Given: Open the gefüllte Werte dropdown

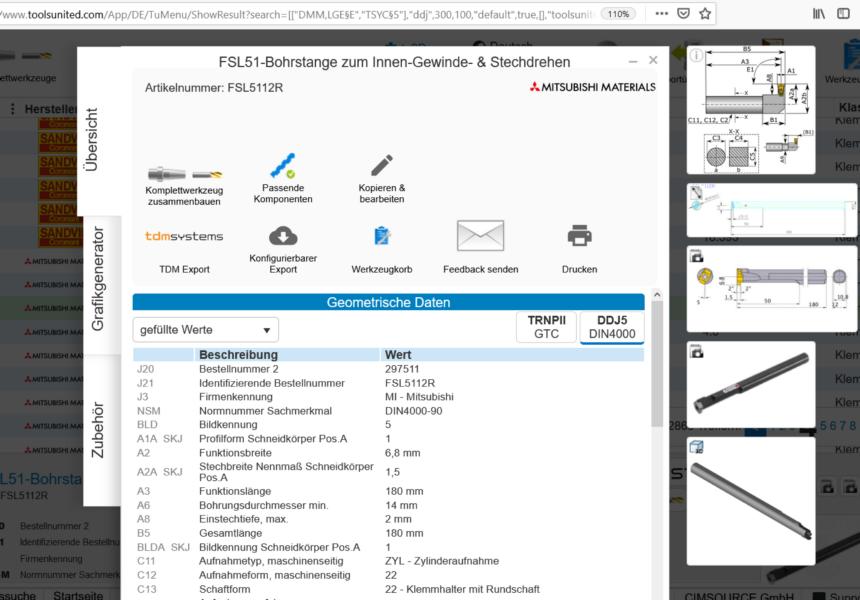Looking at the screenshot, I should click(206, 330).
